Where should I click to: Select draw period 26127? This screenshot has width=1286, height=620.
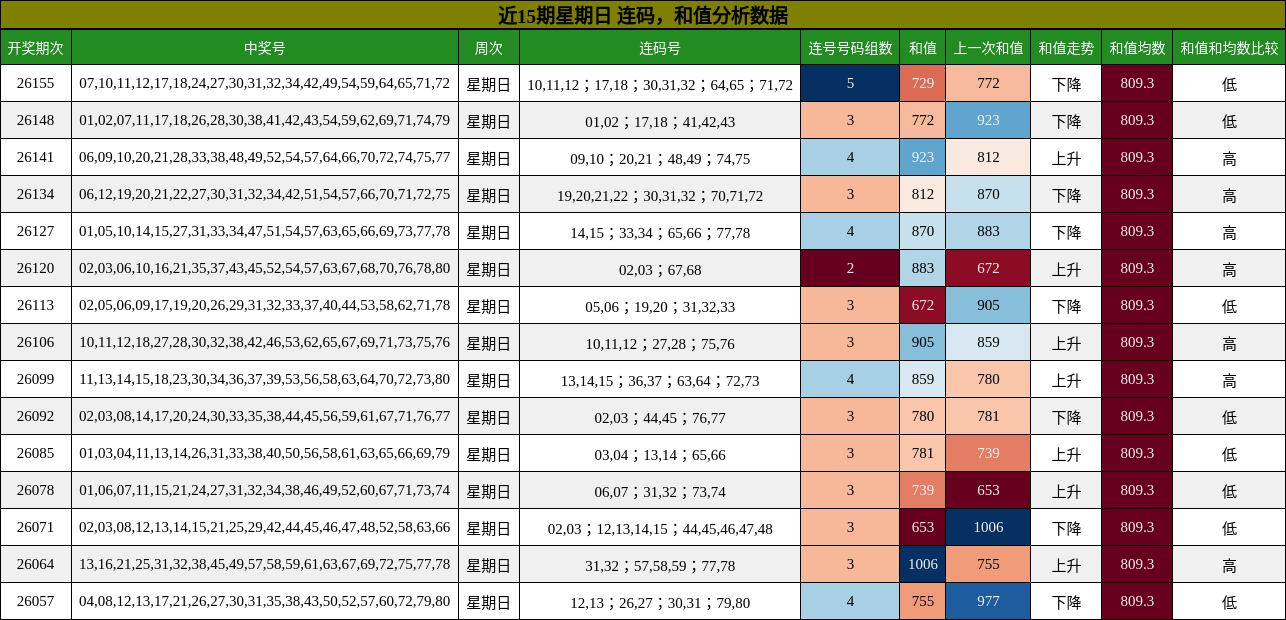point(36,232)
